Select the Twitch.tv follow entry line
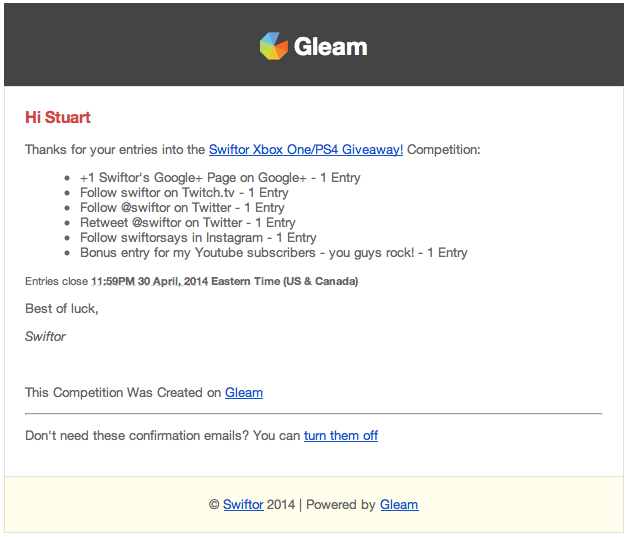The height and width of the screenshot is (537, 629). tap(184, 193)
